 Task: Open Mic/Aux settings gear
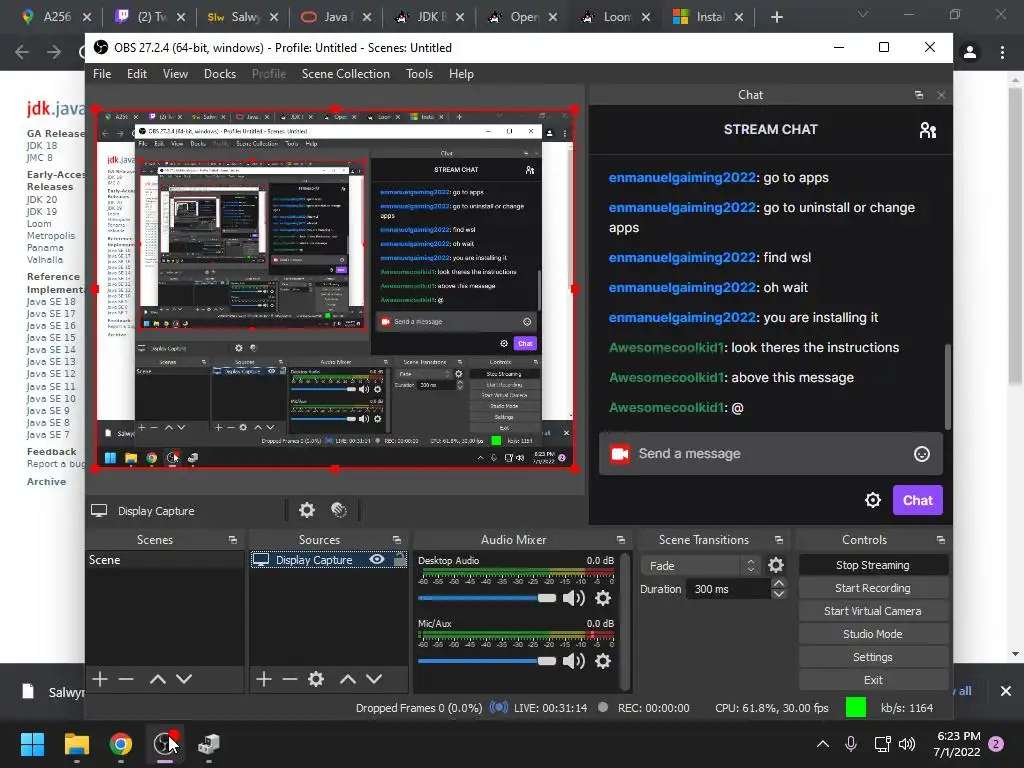(x=603, y=661)
